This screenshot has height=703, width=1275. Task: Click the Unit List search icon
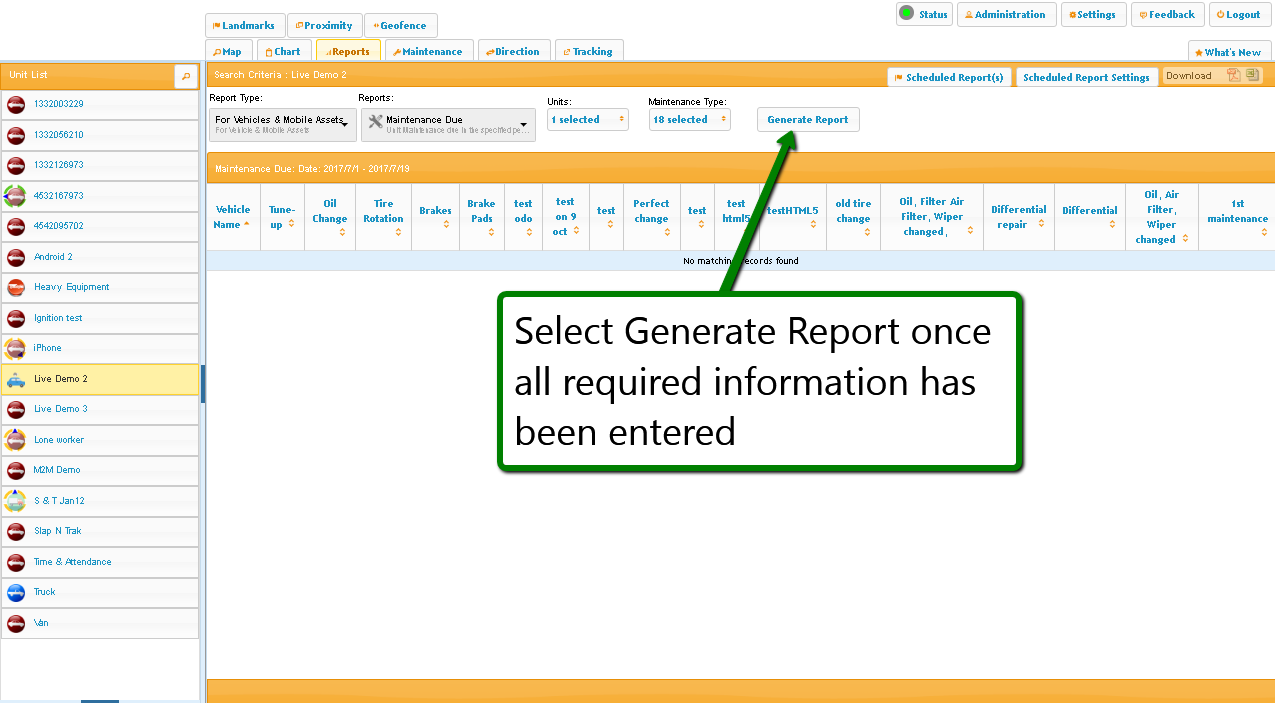point(186,76)
